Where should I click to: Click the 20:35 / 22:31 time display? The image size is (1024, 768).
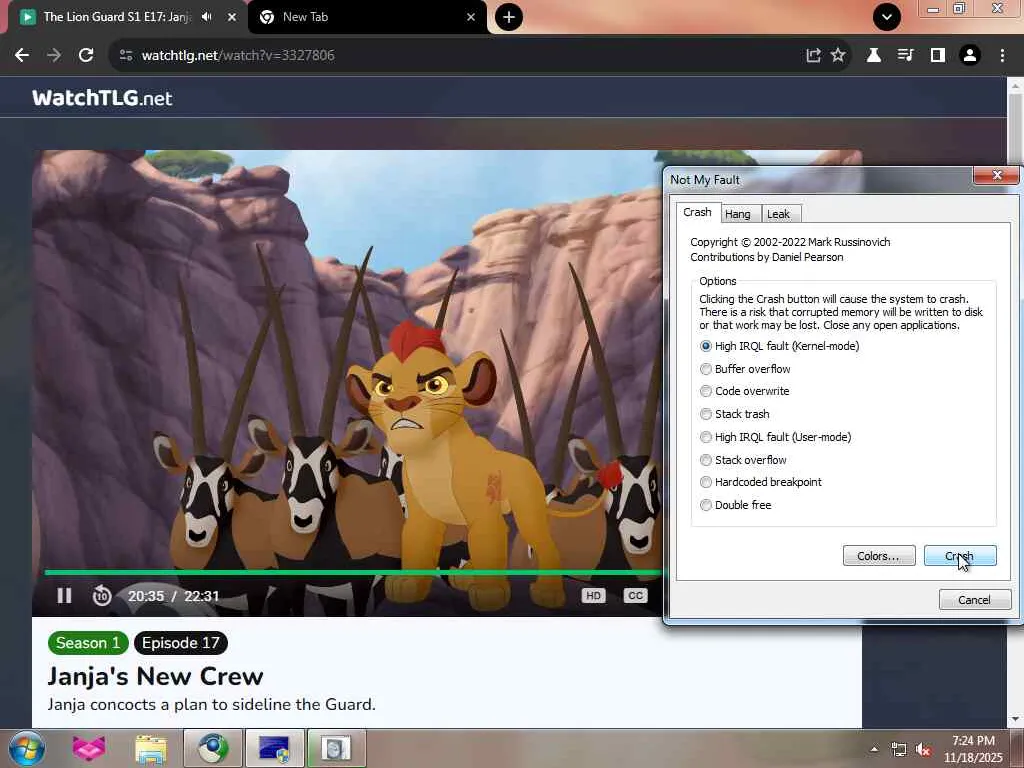coord(173,596)
